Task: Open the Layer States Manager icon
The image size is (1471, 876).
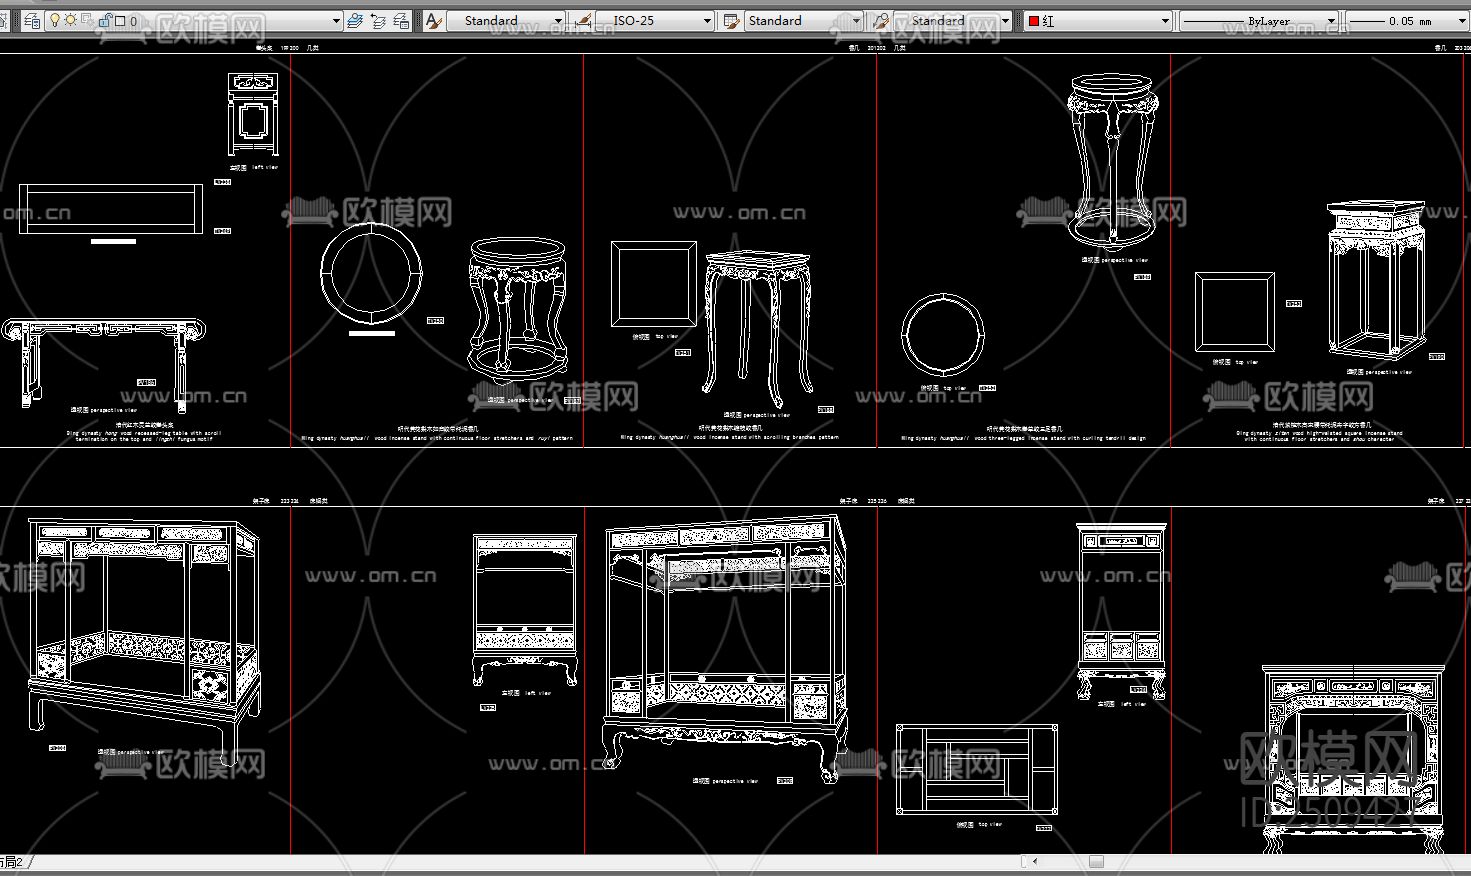Action: [x=401, y=20]
